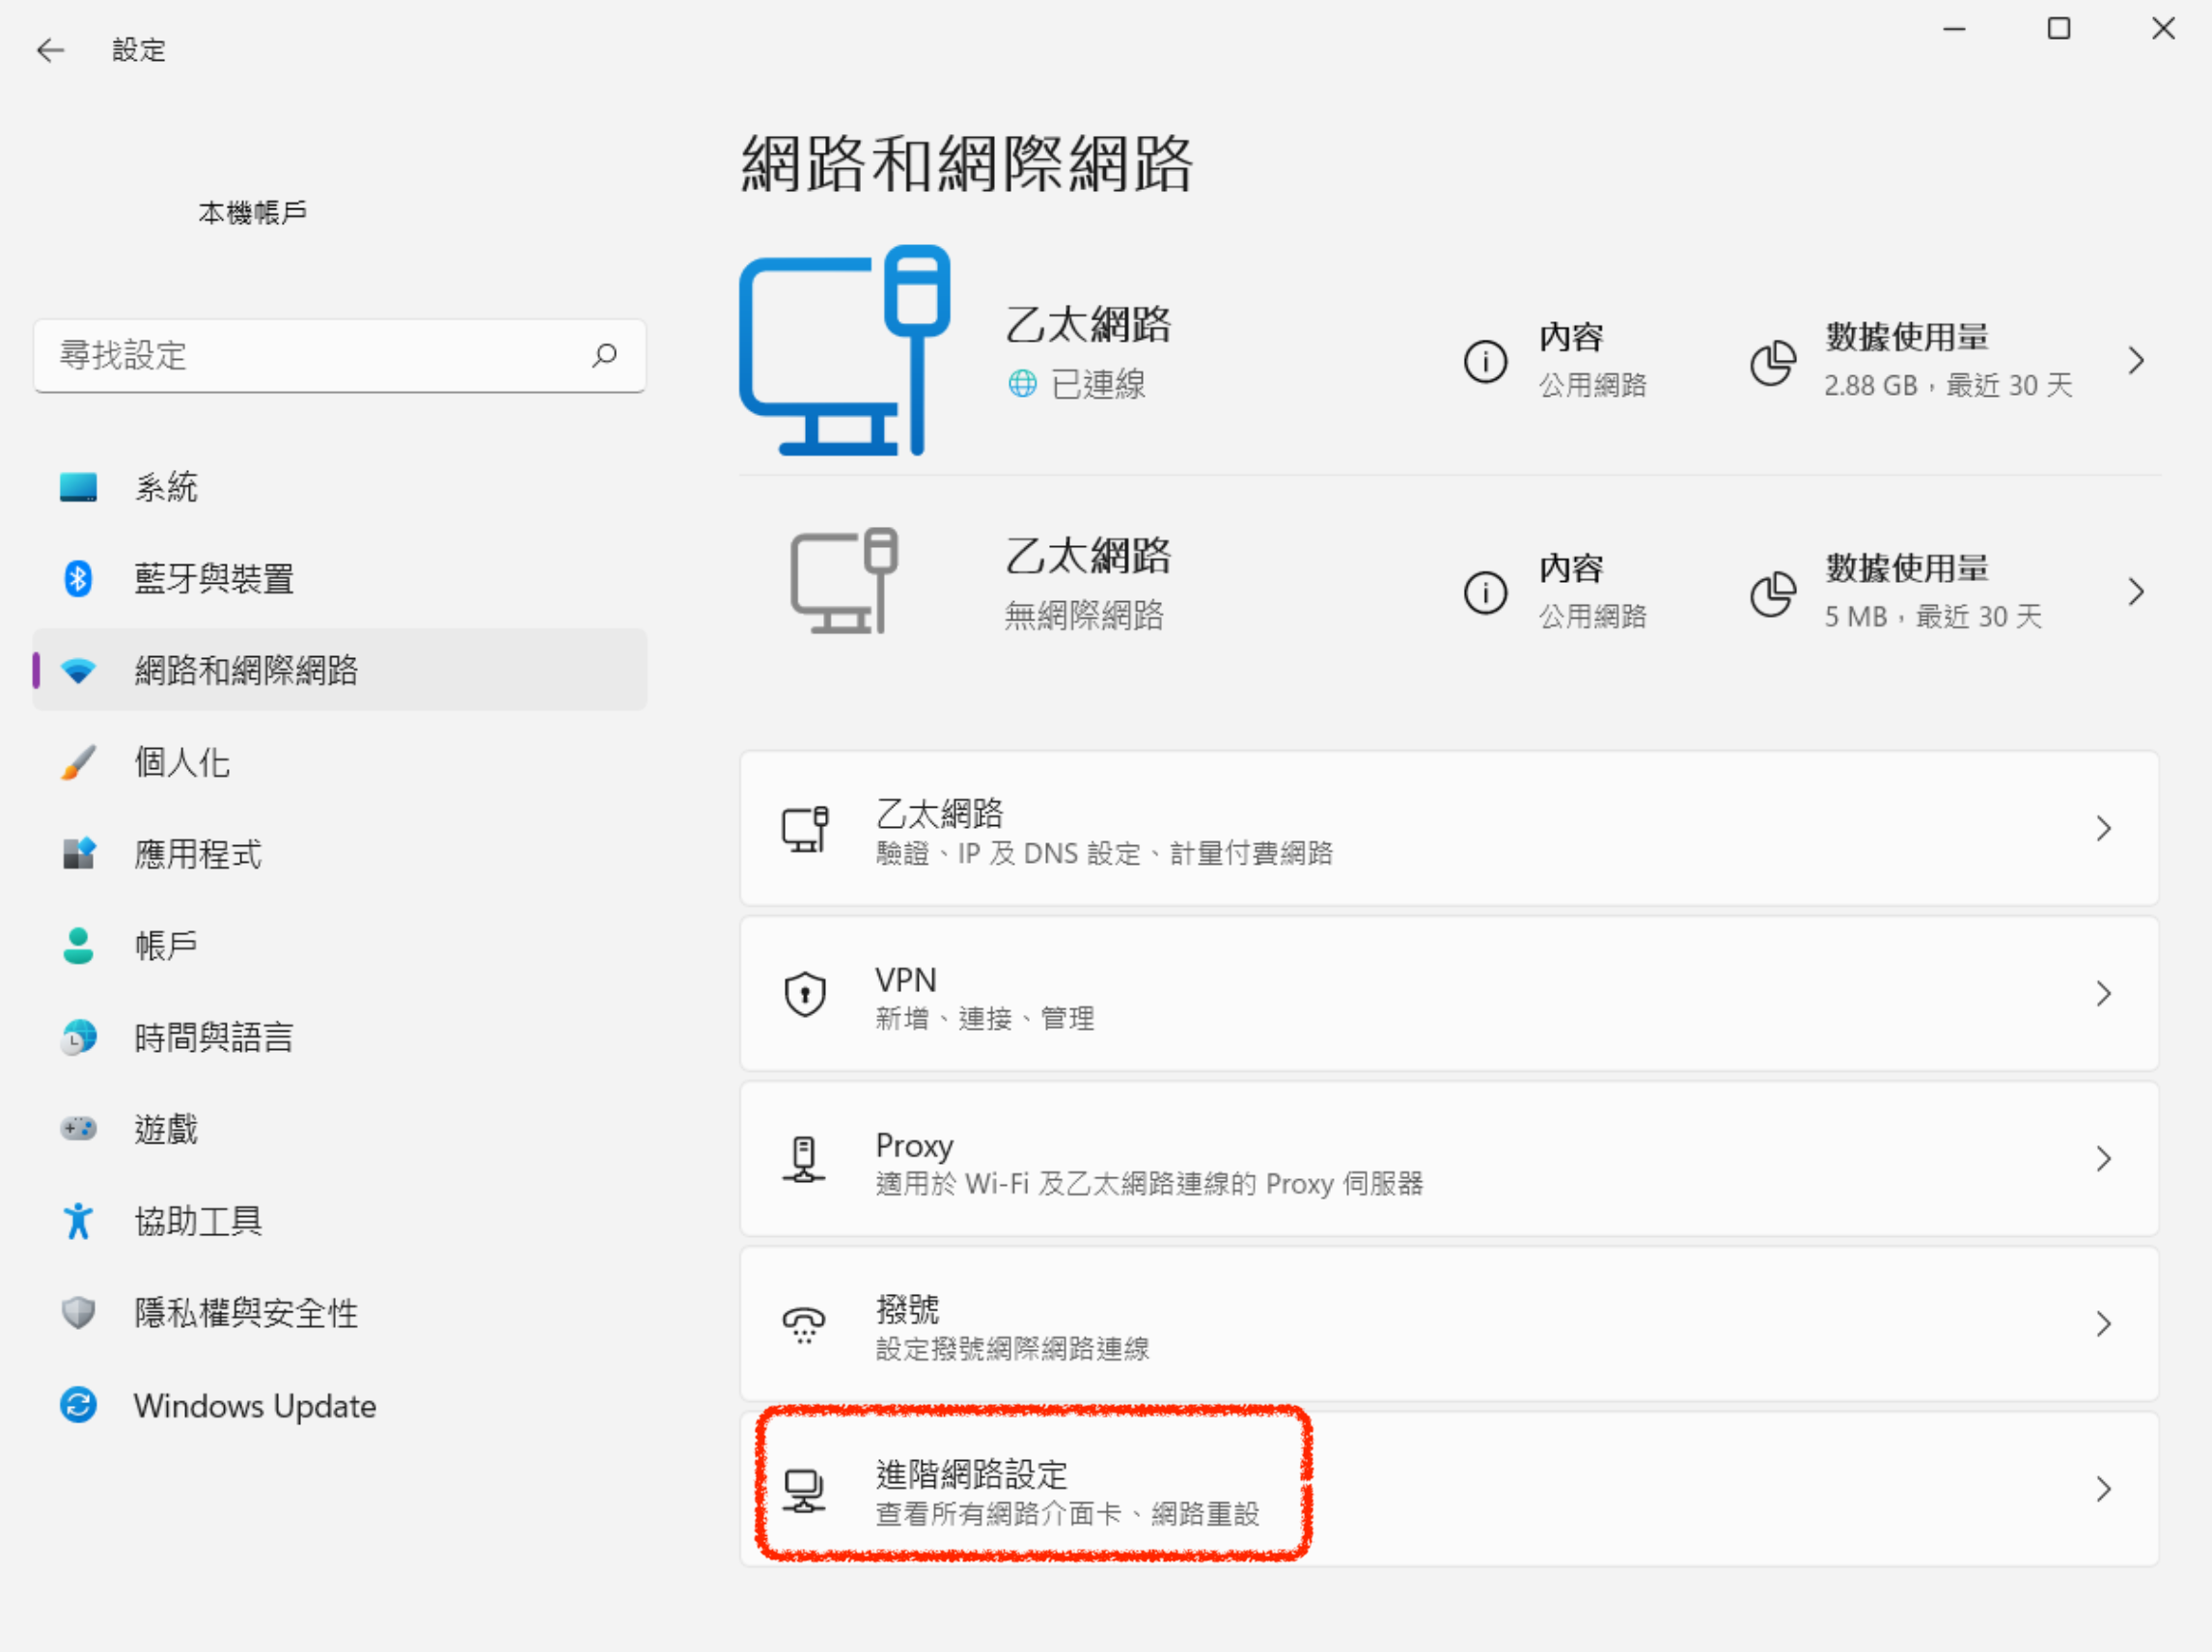Image resolution: width=2212 pixels, height=1652 pixels.
Task: Click the VPN shield icon
Action: [805, 994]
